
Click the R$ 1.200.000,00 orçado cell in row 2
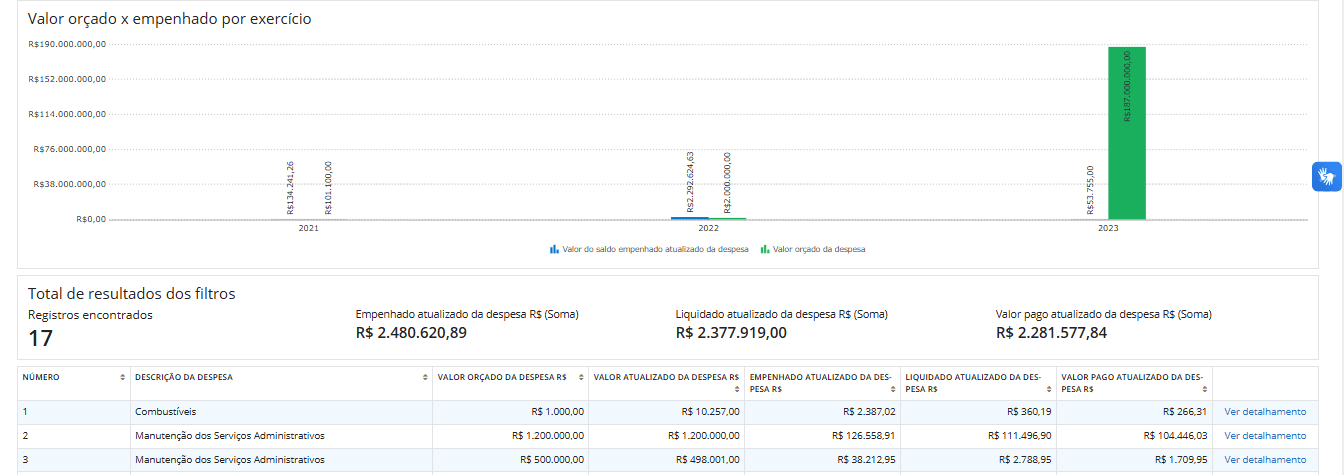coord(511,436)
